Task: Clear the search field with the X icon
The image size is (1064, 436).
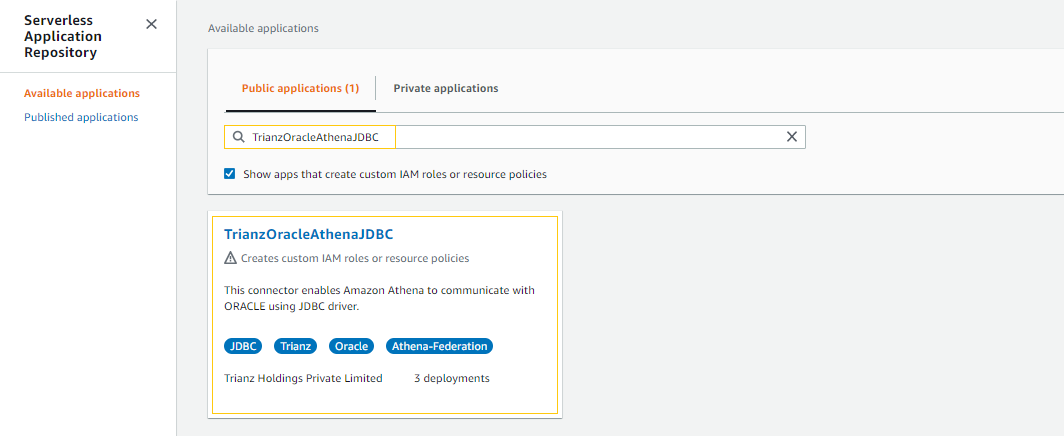Action: point(791,137)
